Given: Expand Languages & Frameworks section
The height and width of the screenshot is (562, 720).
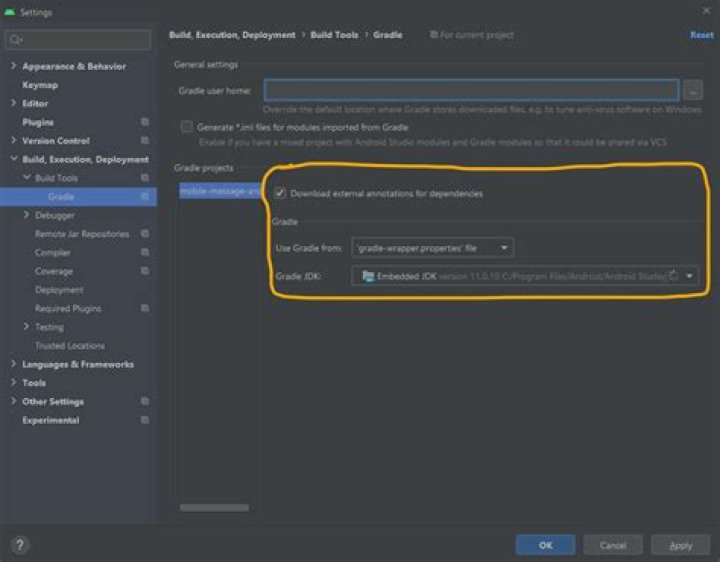Looking at the screenshot, I should [13, 364].
